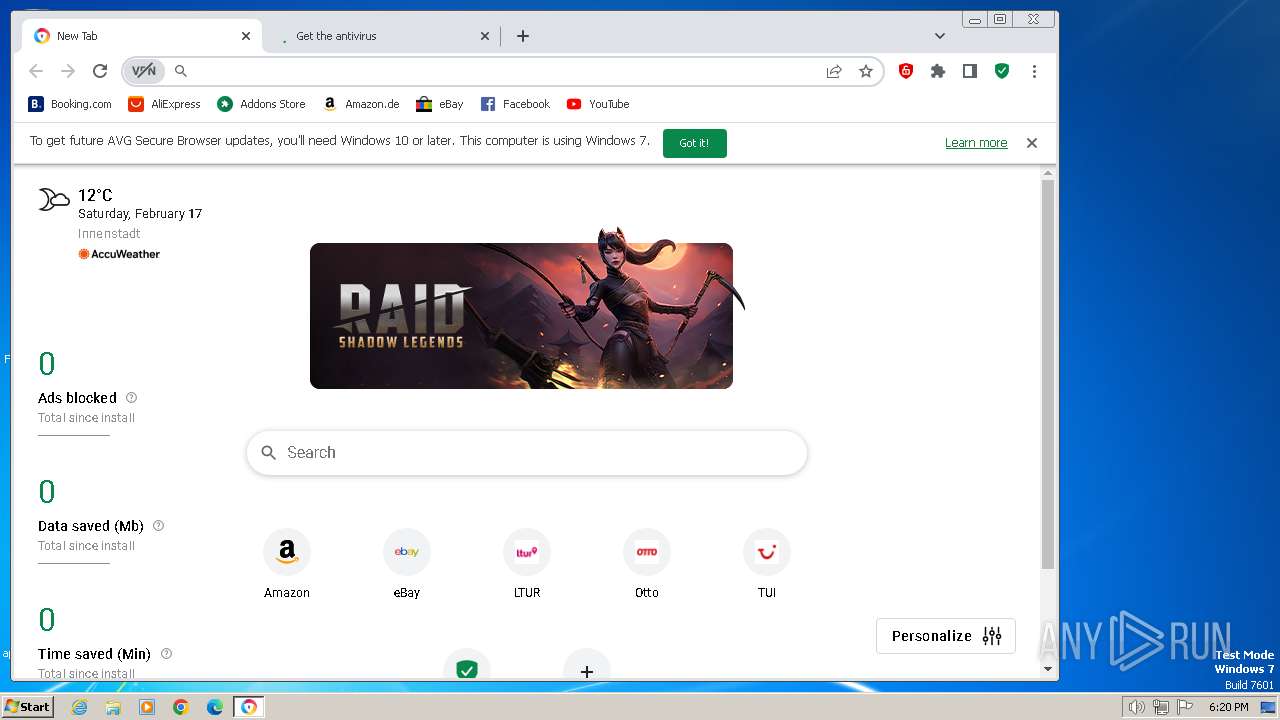Toggle the VPN button in address bar
Viewport: 1280px width, 720px height.
[143, 71]
